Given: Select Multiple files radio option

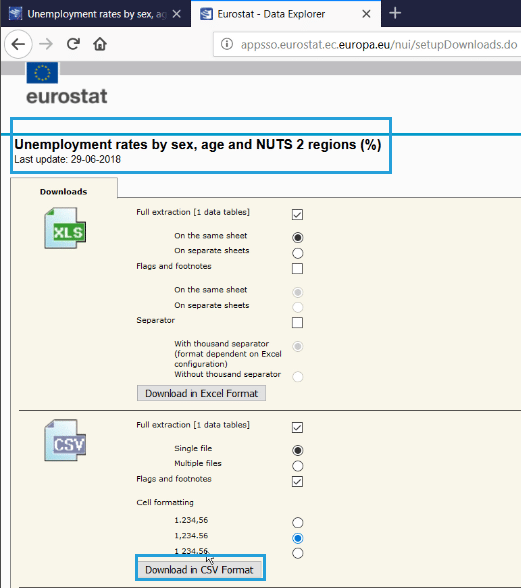Looking at the screenshot, I should coord(297,466).
